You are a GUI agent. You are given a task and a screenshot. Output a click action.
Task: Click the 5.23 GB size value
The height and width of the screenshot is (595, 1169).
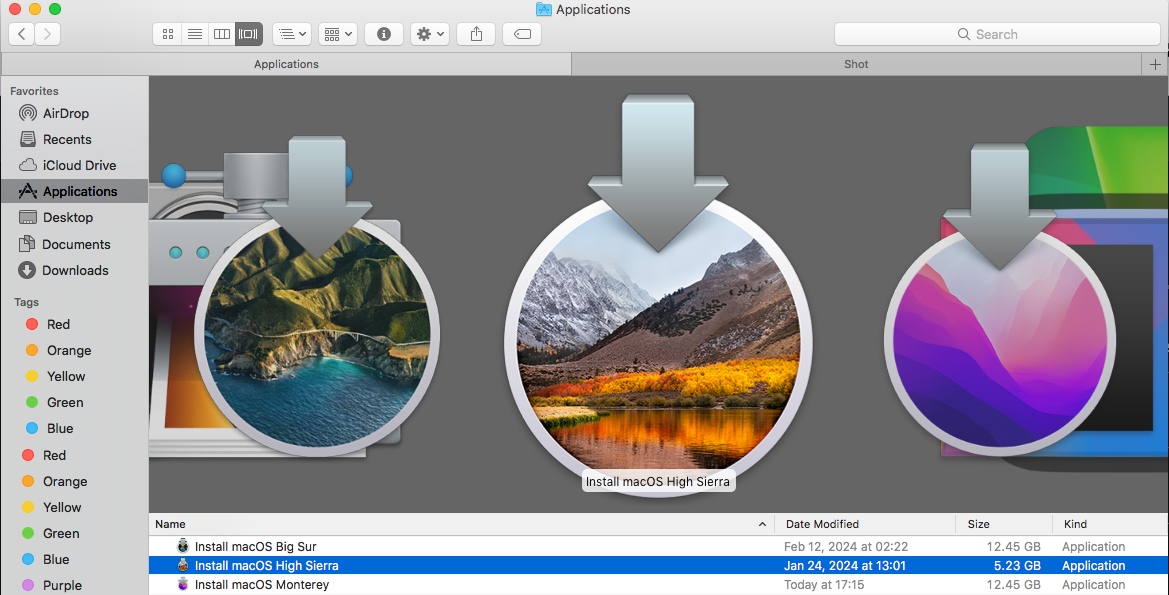pos(1017,566)
